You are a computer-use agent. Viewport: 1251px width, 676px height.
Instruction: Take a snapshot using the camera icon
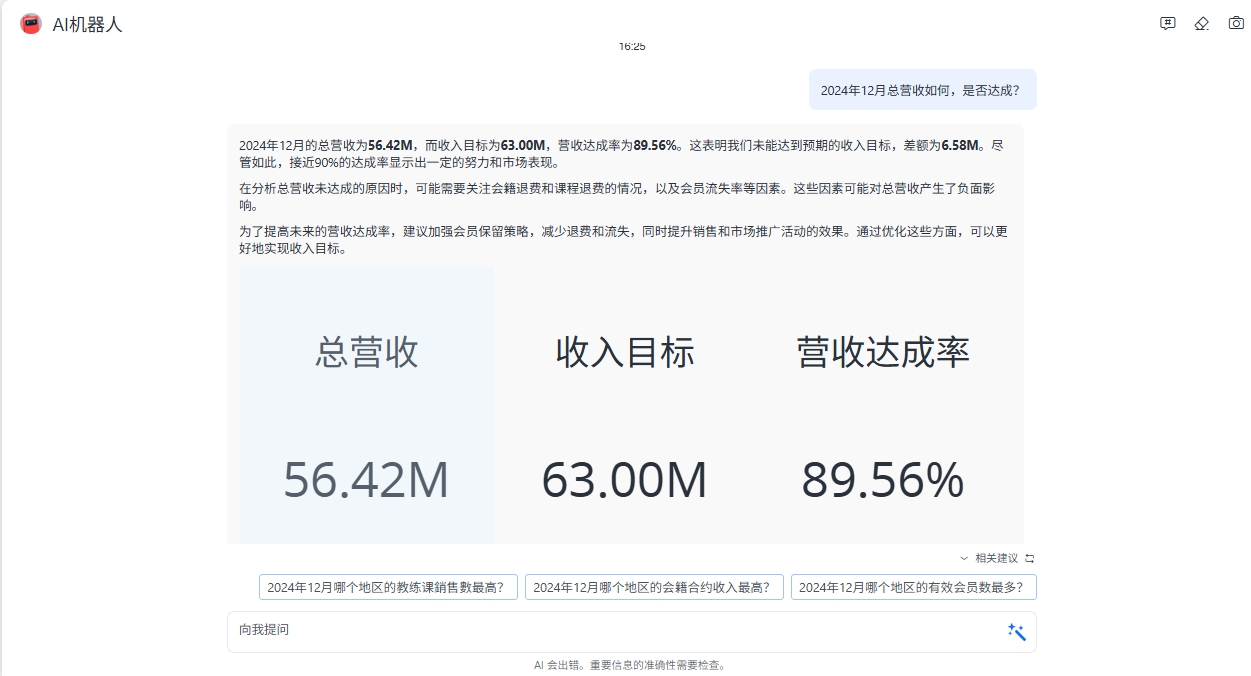(x=1235, y=24)
